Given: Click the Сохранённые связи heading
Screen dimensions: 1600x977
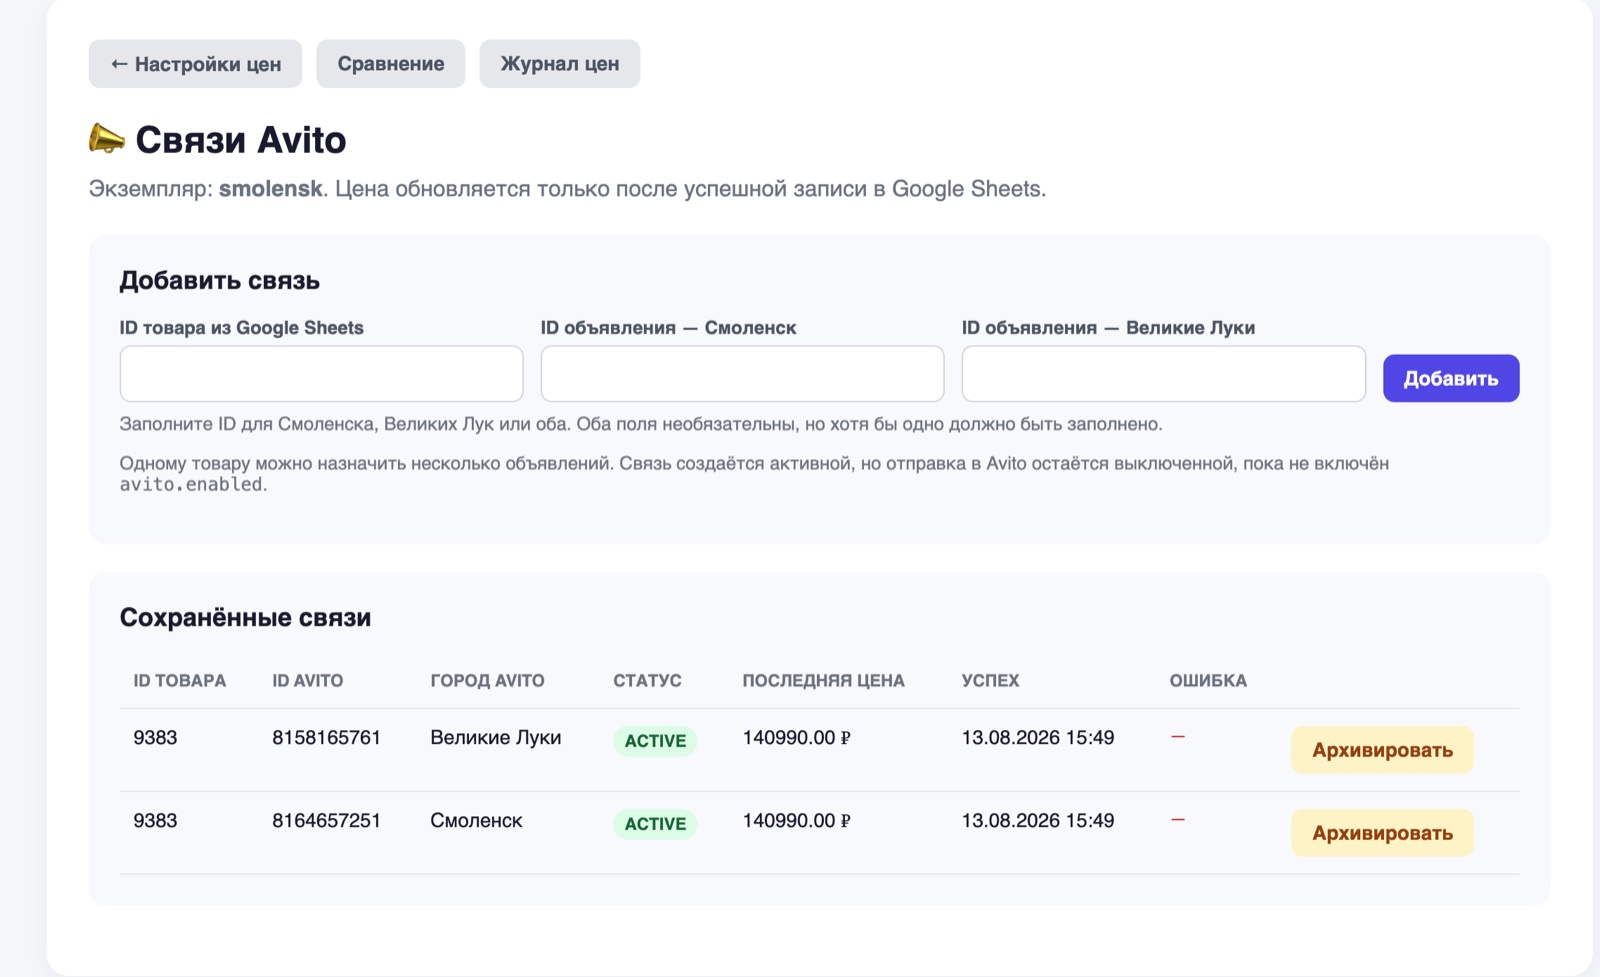Looking at the screenshot, I should coord(245,618).
